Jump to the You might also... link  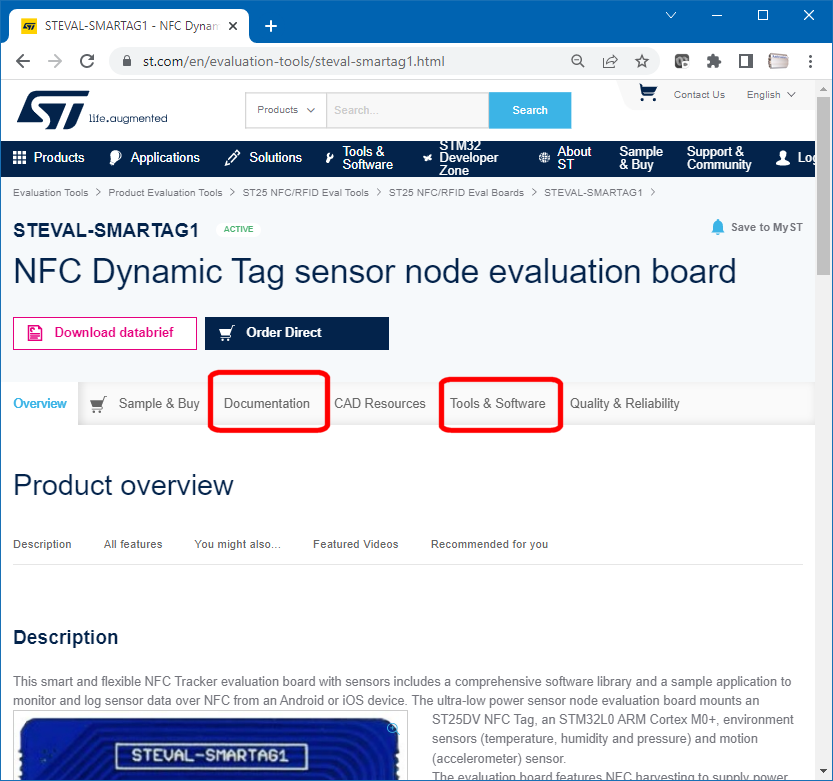(237, 544)
